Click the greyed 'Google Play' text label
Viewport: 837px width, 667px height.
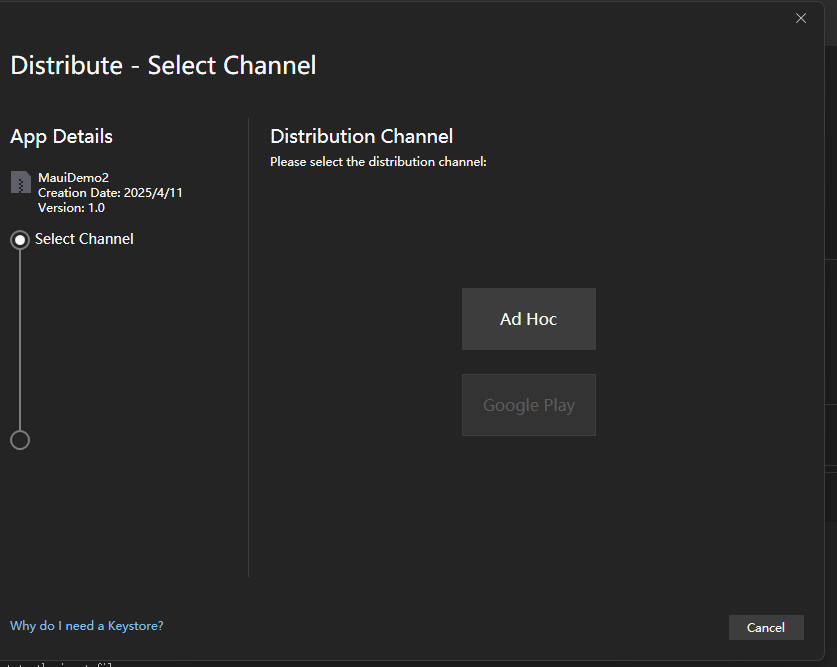pyautogui.click(x=528, y=405)
